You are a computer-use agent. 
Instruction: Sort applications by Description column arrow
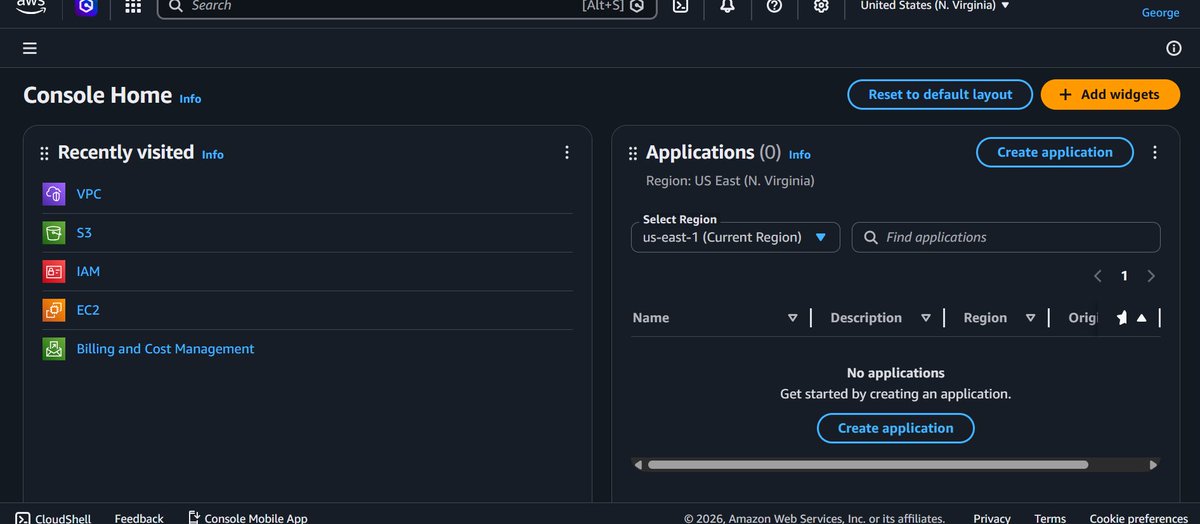[926, 318]
